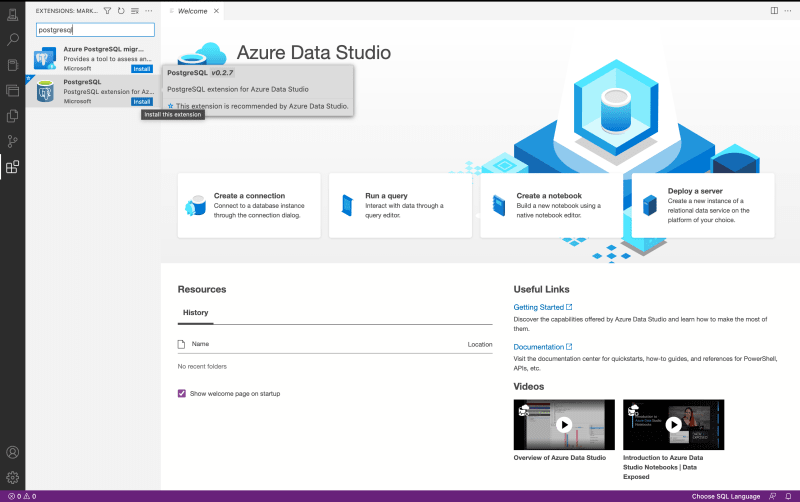
Task: Click the errors and warnings status indicator
Action: (22, 496)
